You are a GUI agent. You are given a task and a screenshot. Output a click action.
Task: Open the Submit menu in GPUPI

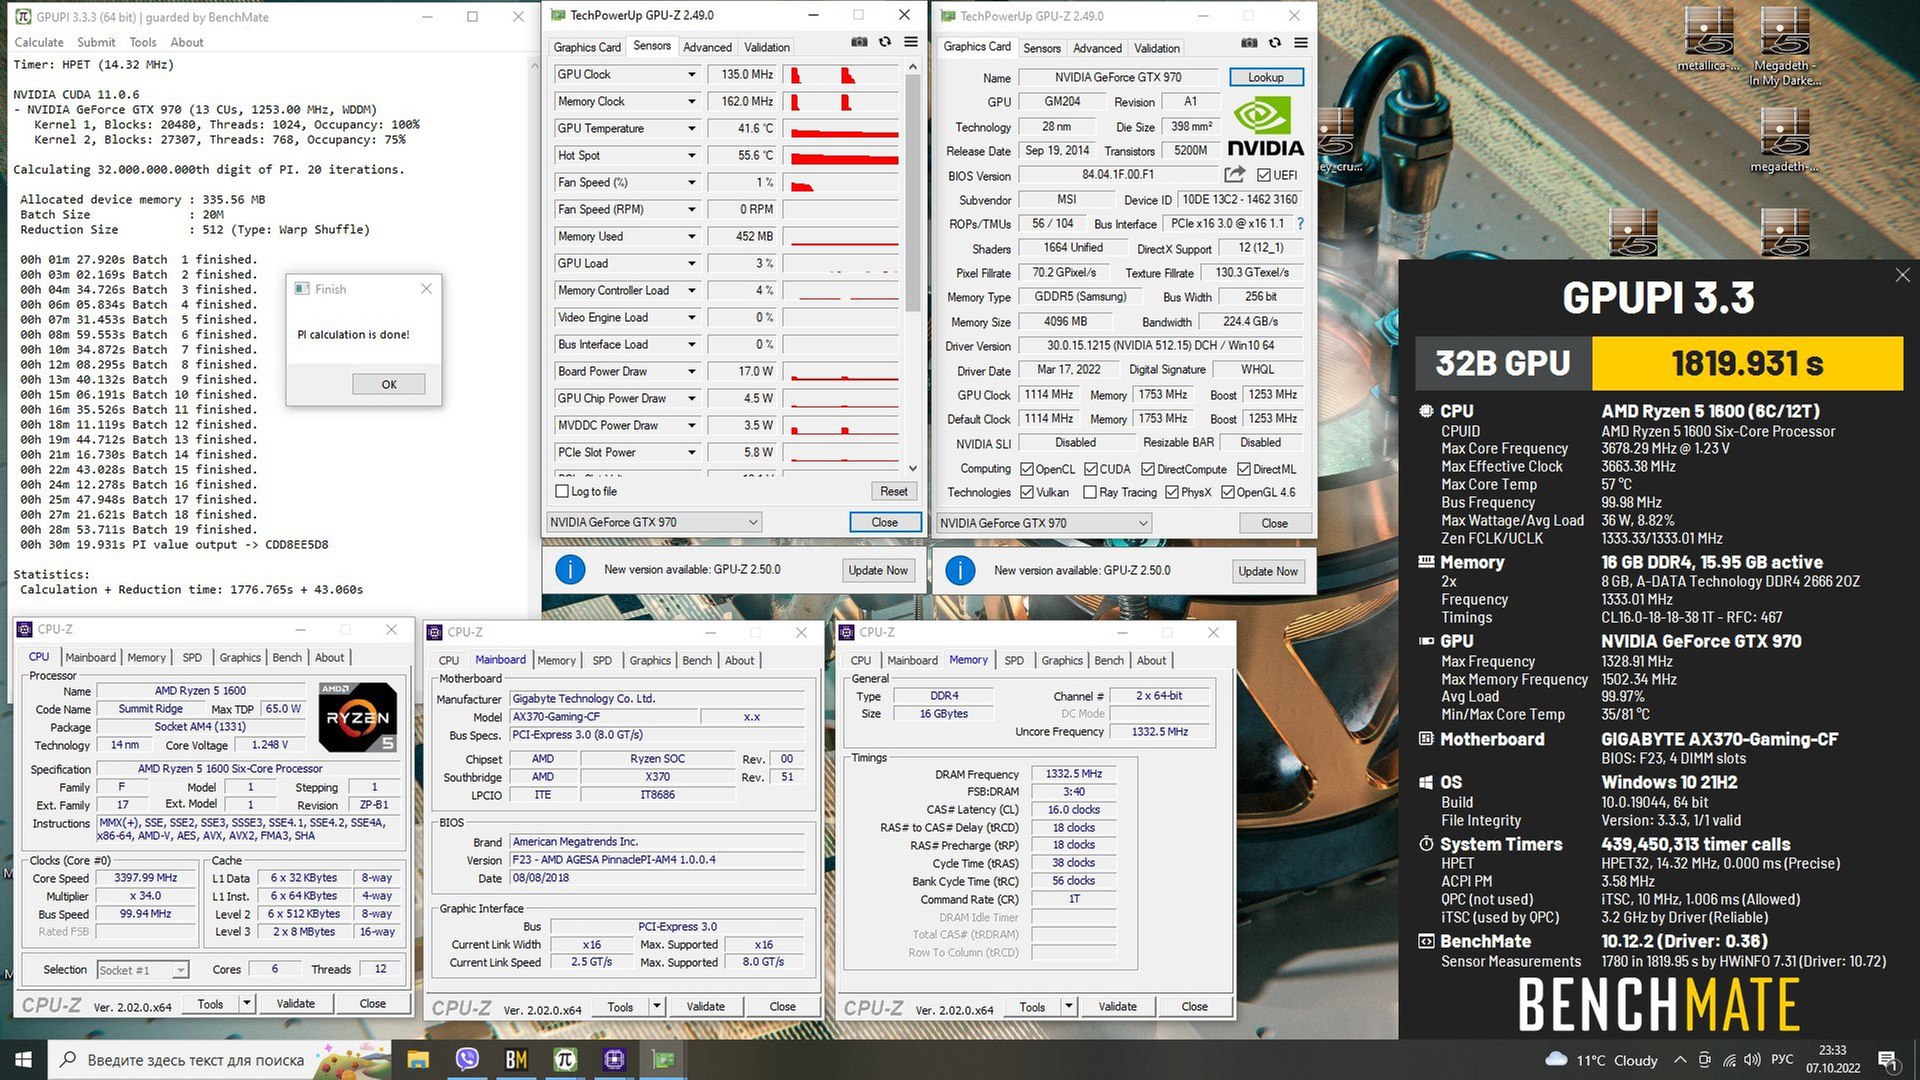tap(96, 42)
